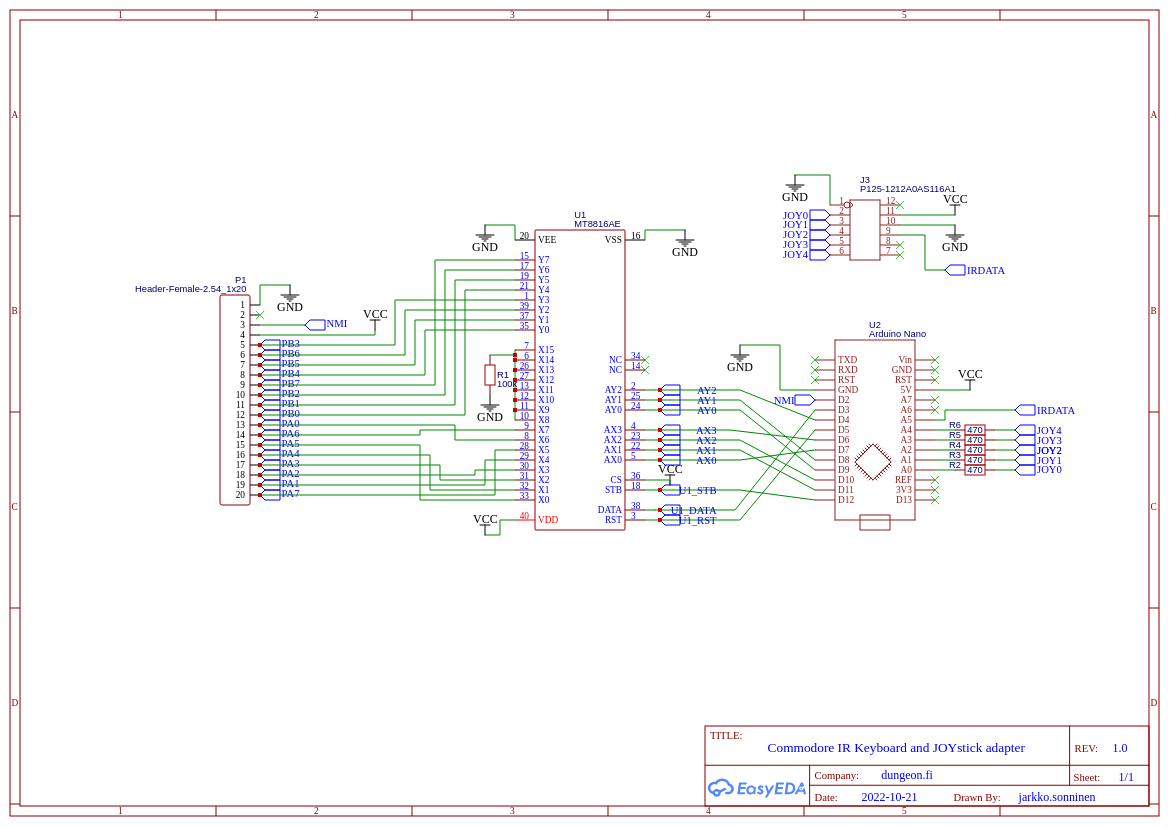1169x827 pixels.
Task: Select the R1 100k resistor symbol
Action: [x=490, y=375]
